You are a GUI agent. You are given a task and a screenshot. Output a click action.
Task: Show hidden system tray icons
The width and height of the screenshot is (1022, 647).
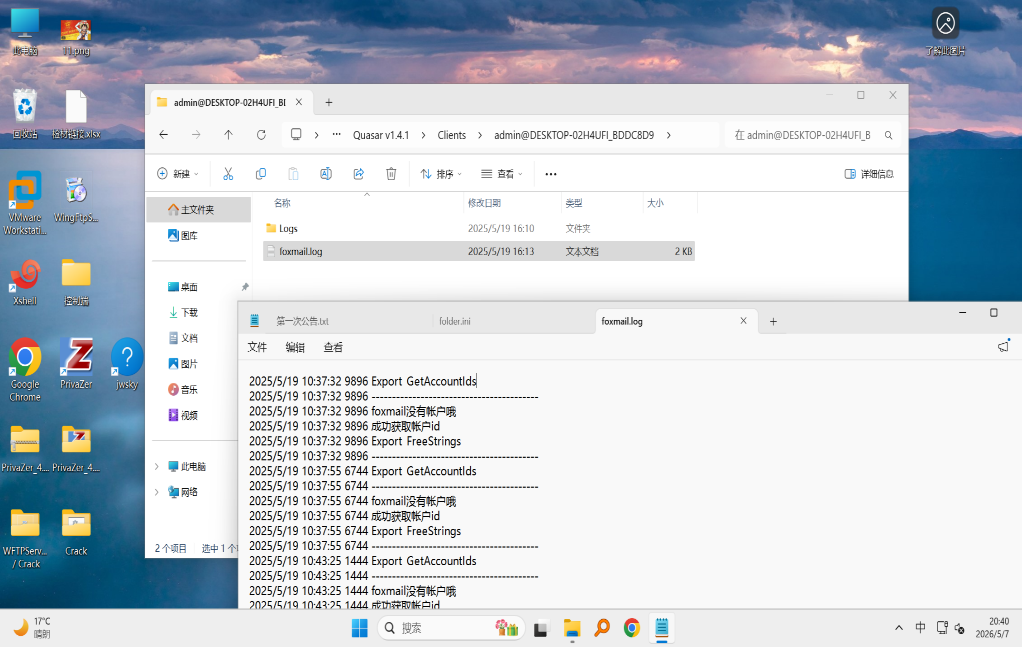point(899,627)
